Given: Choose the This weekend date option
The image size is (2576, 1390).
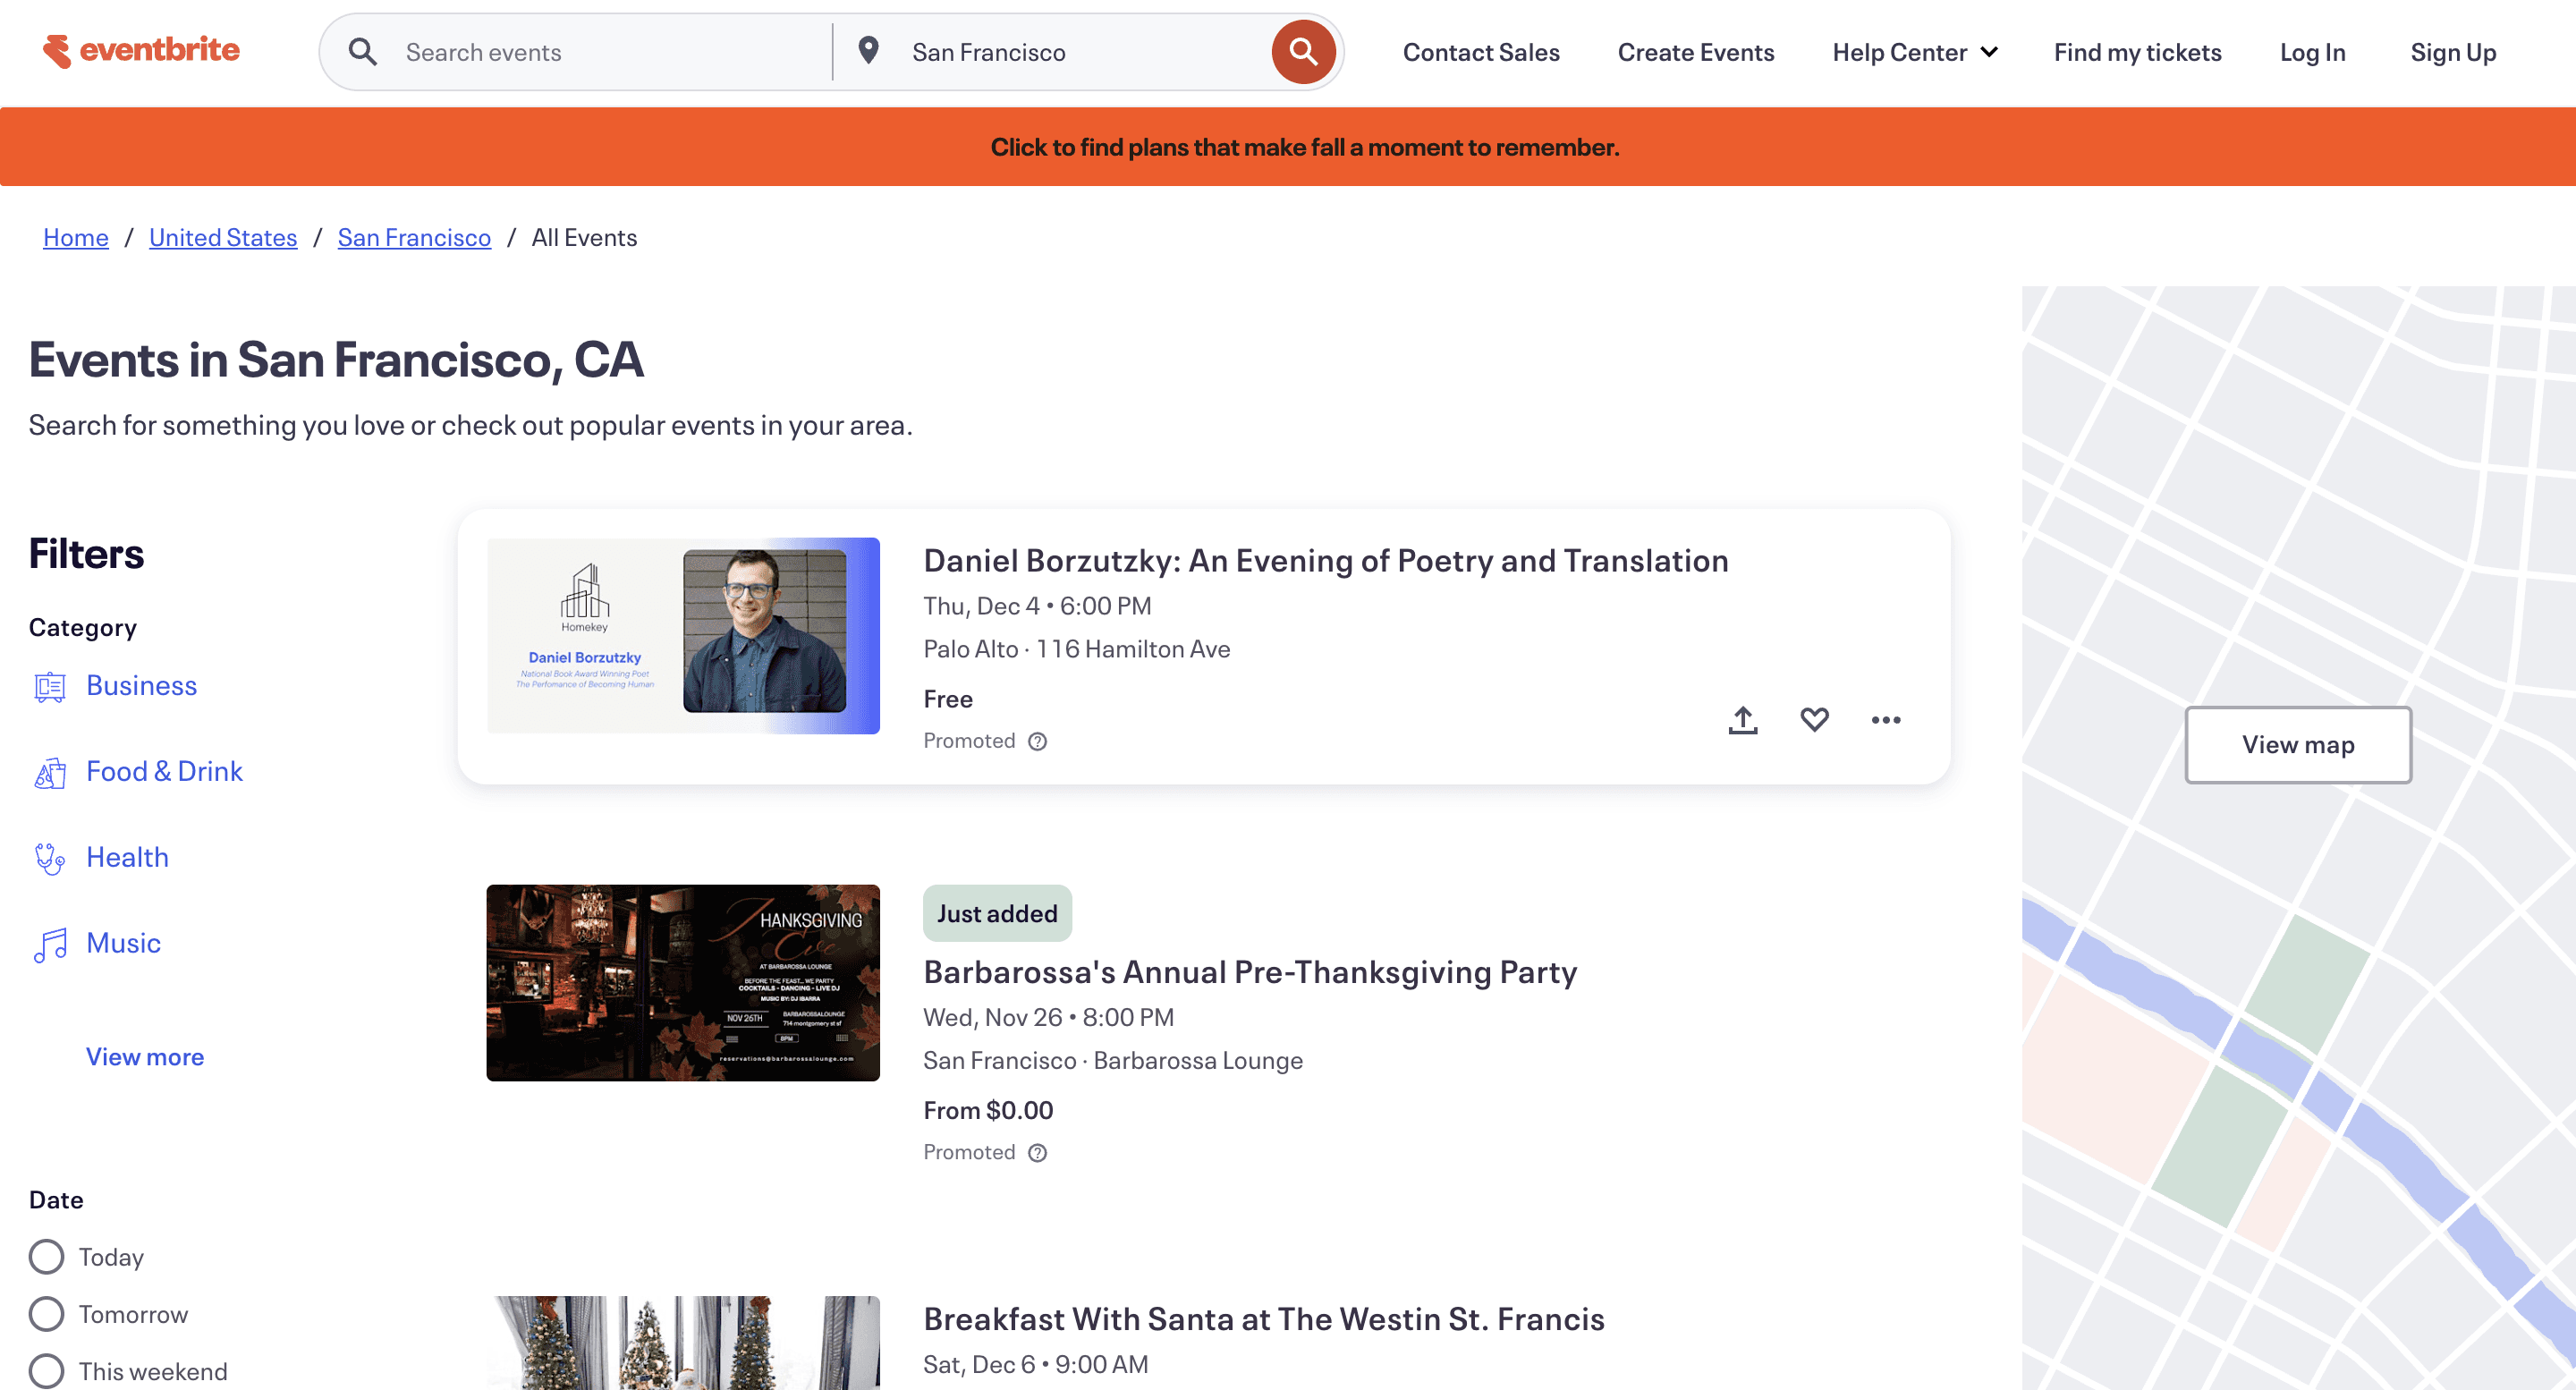Looking at the screenshot, I should pyautogui.click(x=46, y=1371).
